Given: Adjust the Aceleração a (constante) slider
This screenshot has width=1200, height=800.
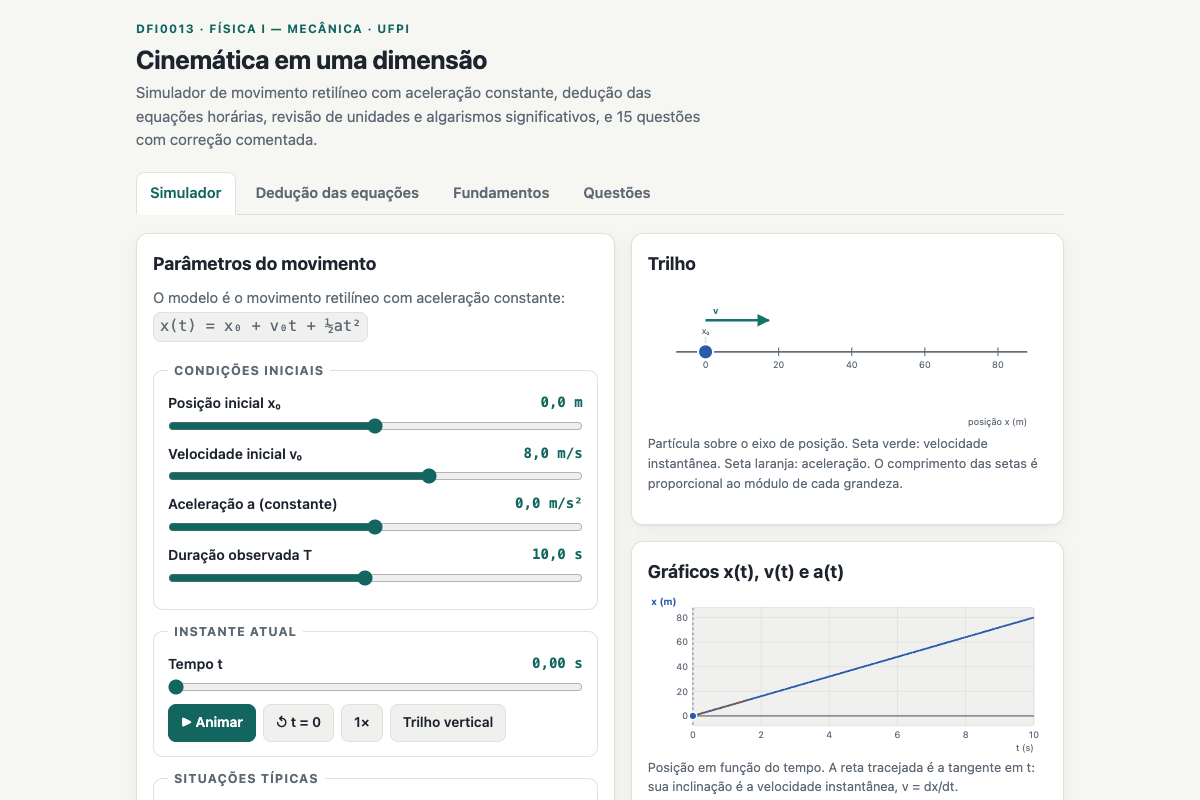Looking at the screenshot, I should pos(375,527).
